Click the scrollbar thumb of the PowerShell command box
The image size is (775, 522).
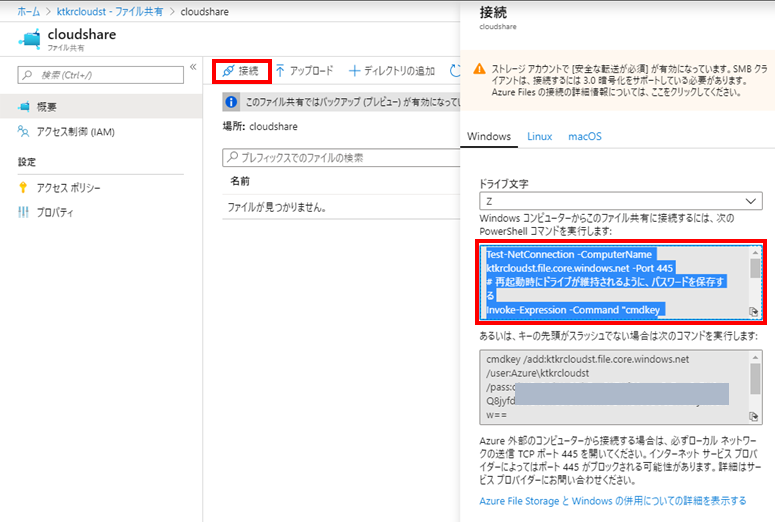click(755, 268)
